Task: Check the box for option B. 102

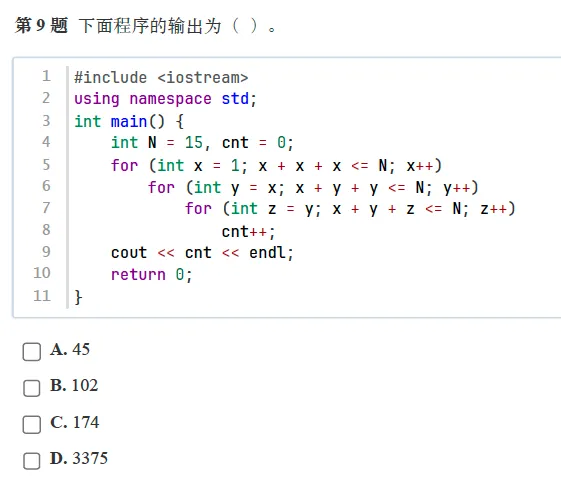Action: pyautogui.click(x=31, y=388)
